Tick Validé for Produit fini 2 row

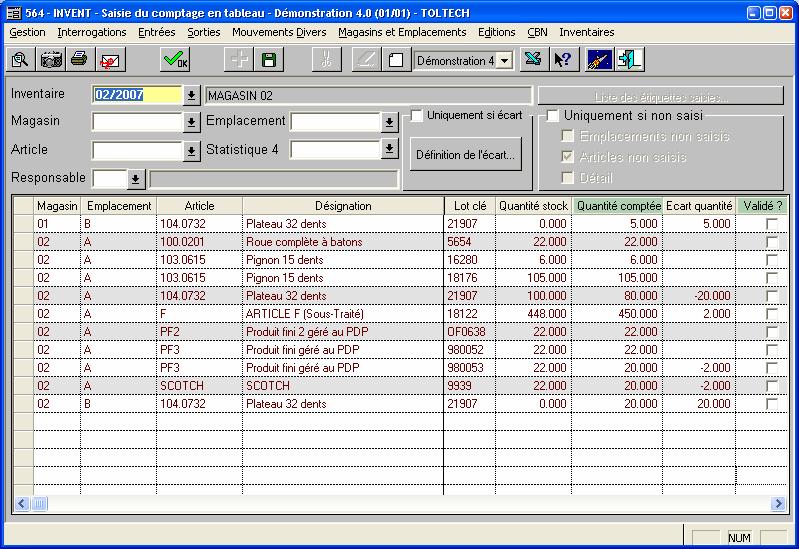(772, 331)
